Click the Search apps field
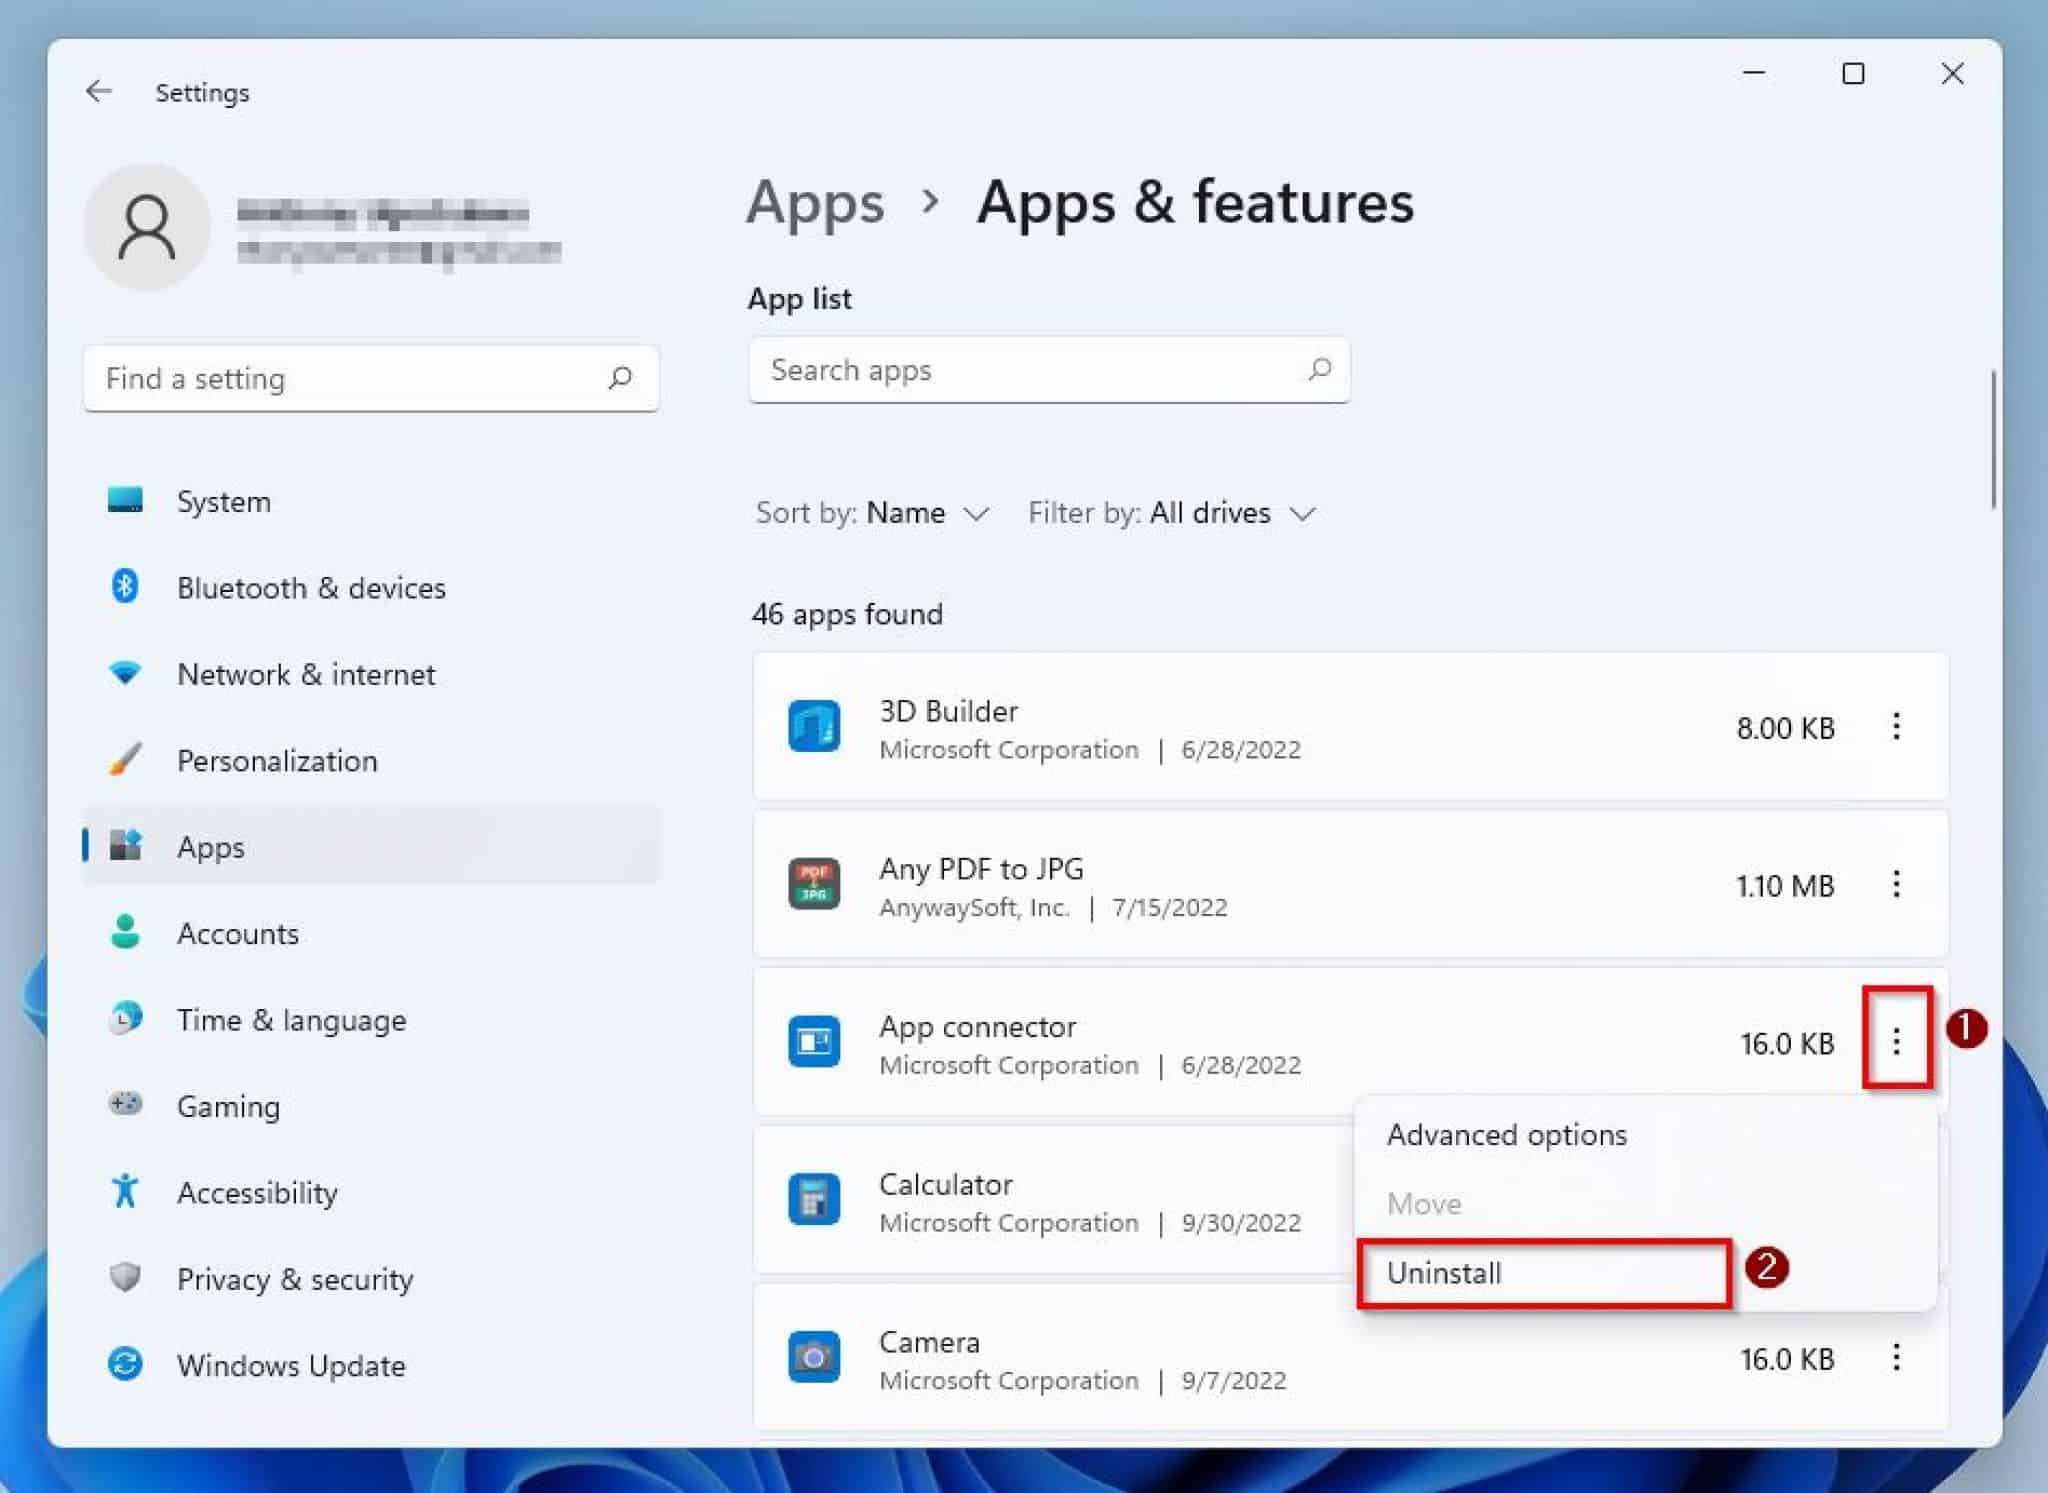Viewport: 2048px width, 1493px height. [x=1048, y=370]
